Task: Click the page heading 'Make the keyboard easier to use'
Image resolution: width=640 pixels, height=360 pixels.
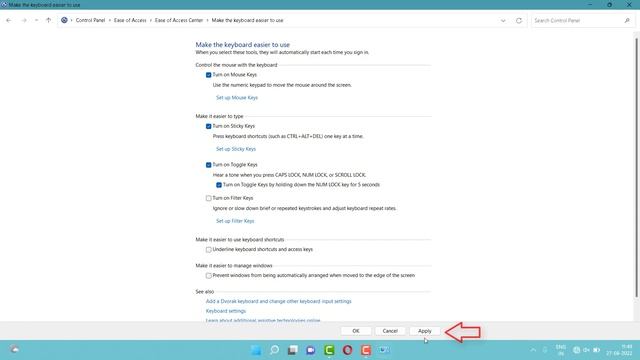Action: click(x=242, y=45)
